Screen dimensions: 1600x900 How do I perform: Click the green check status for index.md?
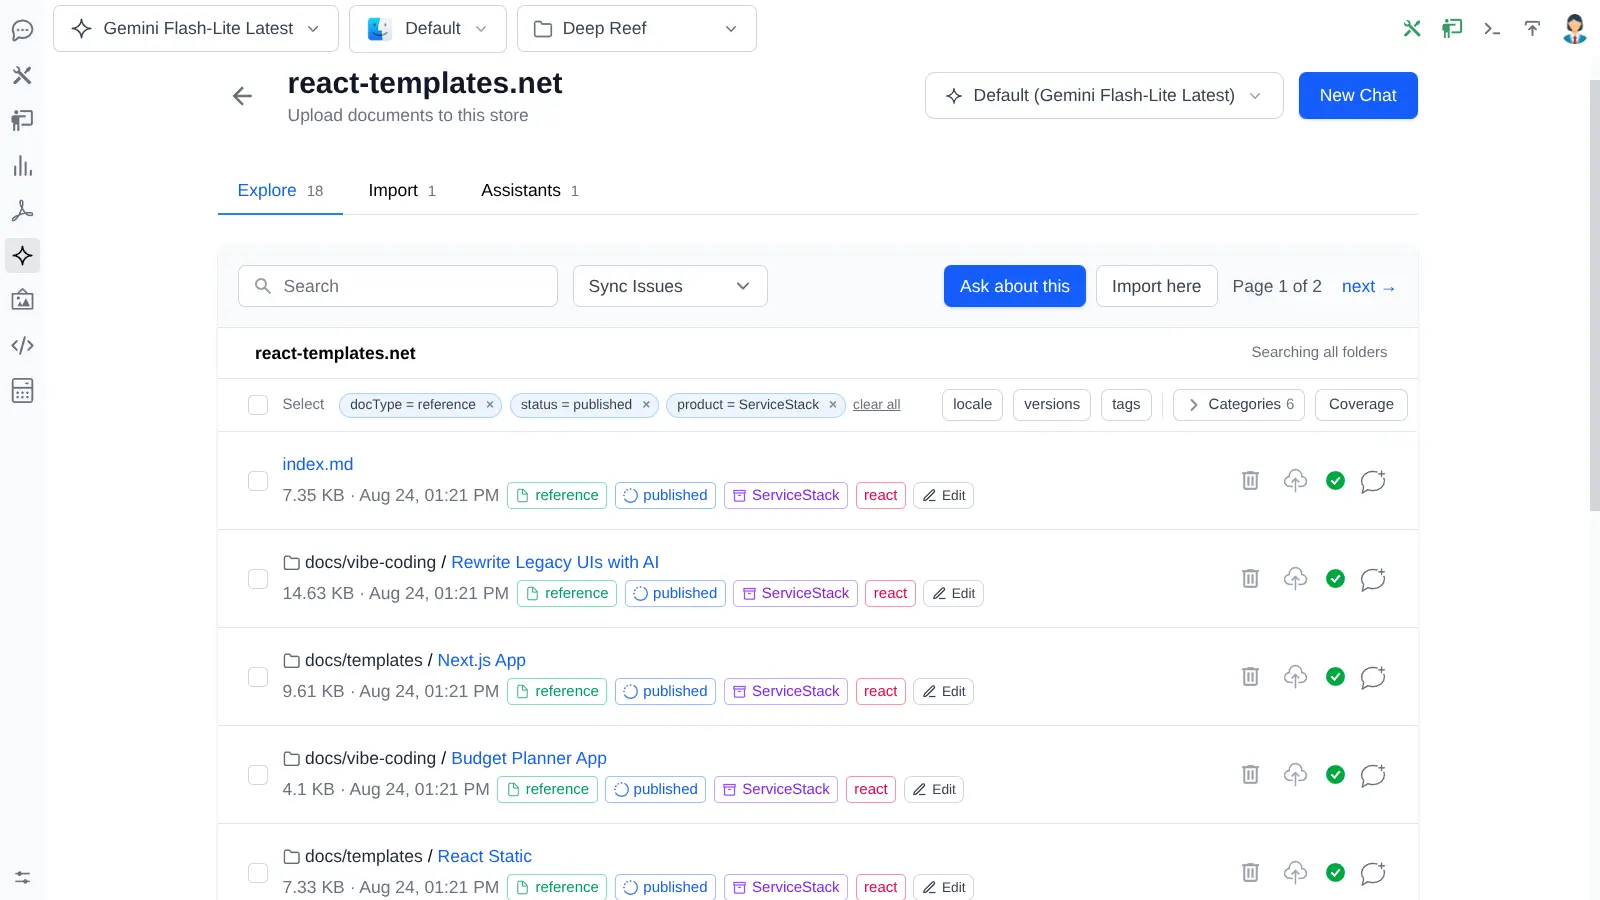[x=1335, y=480]
